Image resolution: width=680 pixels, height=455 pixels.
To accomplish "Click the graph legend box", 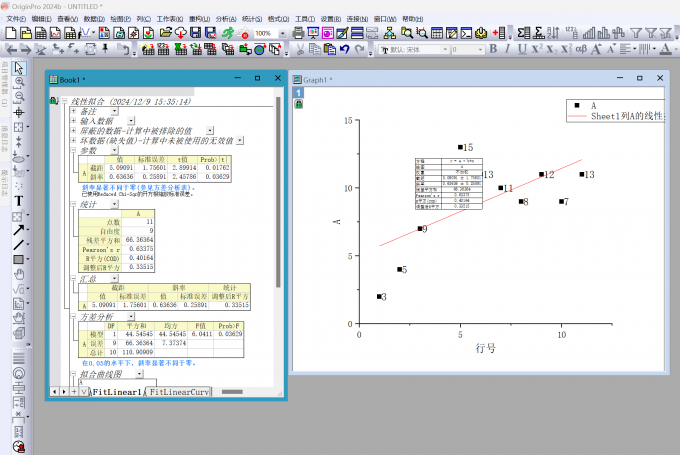I will pyautogui.click(x=615, y=111).
